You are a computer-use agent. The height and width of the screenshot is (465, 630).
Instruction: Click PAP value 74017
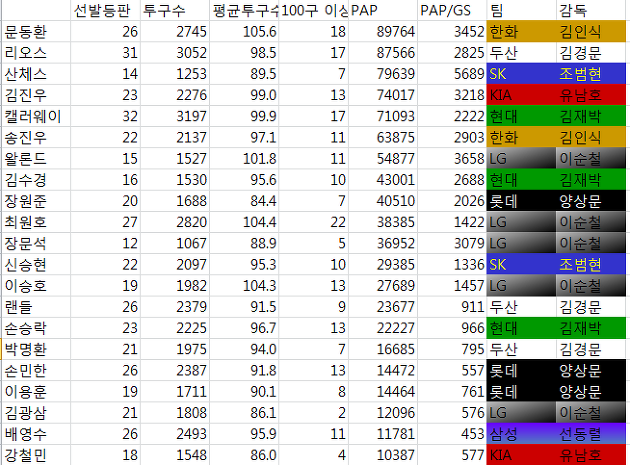(383, 95)
